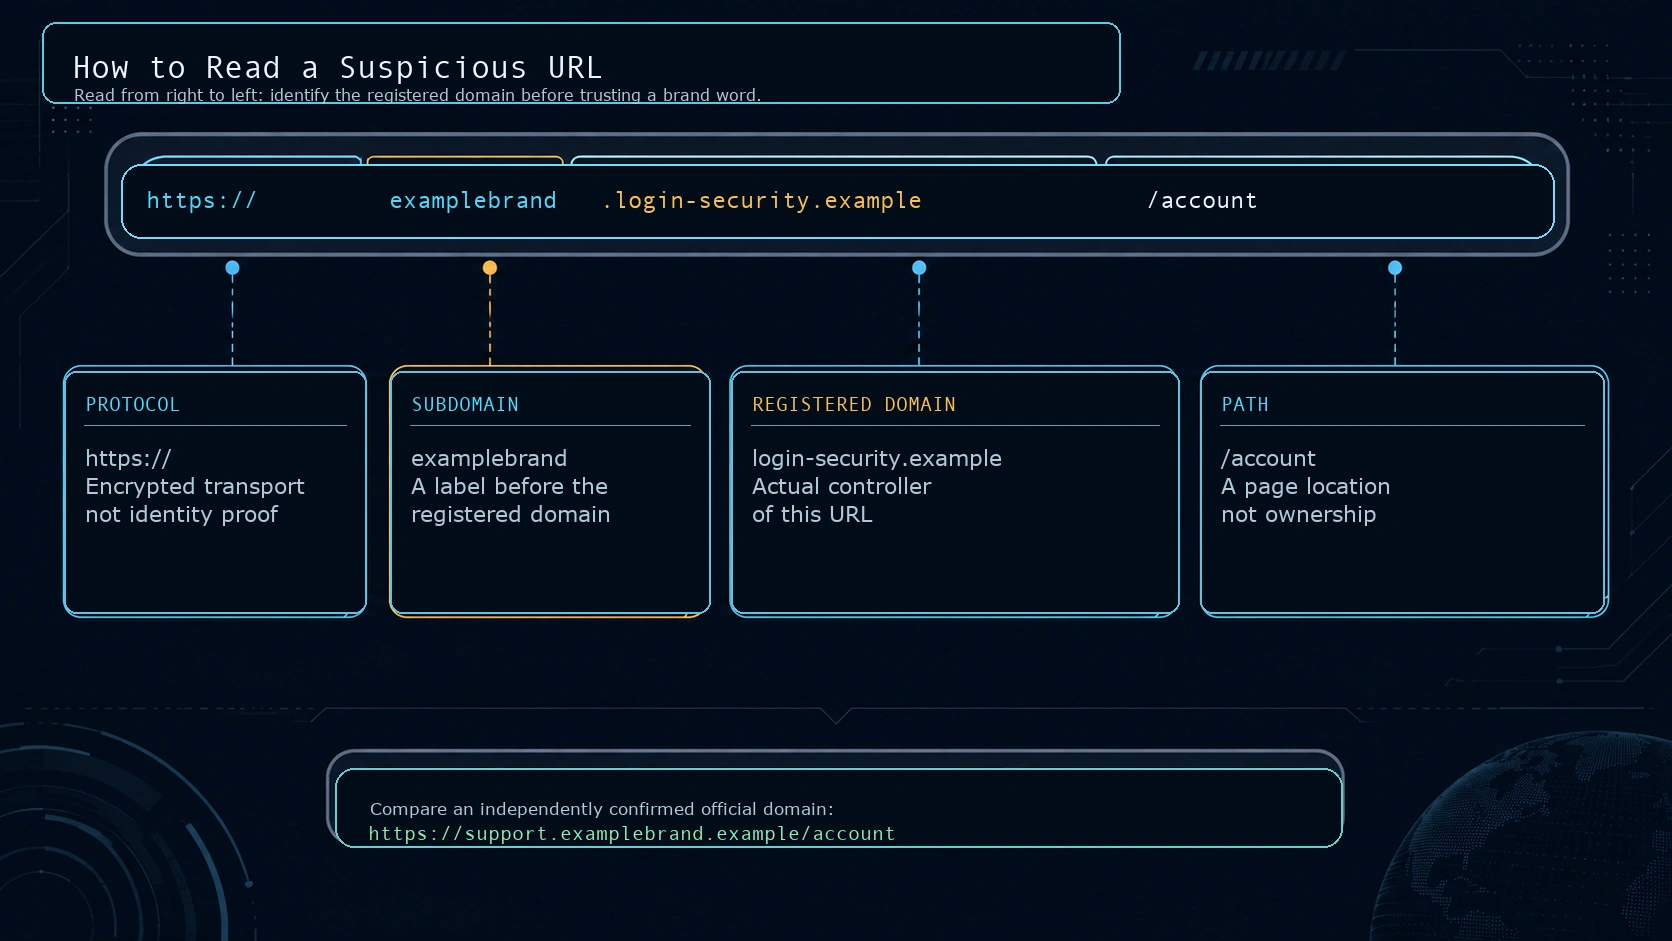Click the blue connector dot under '/account'
Screen dimensions: 1672x941
coord(1395,268)
